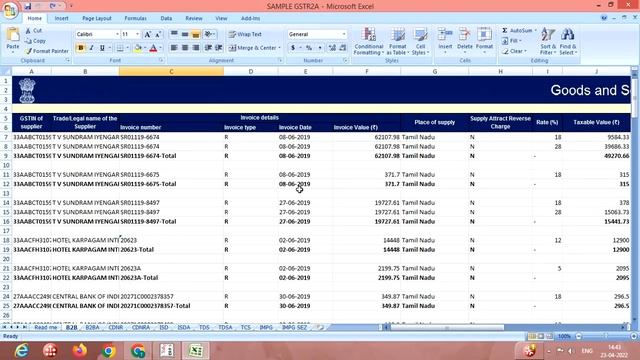Click the Select All corner button
The image size is (640, 360).
(6, 71)
